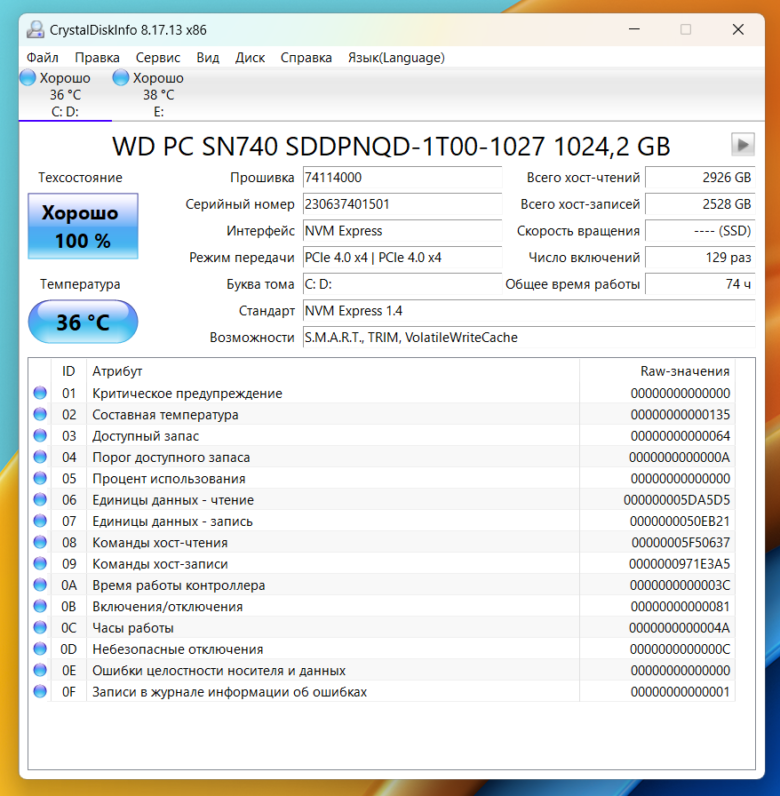Click the WD PC SN740 model title
This screenshot has height=796, width=780.
391,146
